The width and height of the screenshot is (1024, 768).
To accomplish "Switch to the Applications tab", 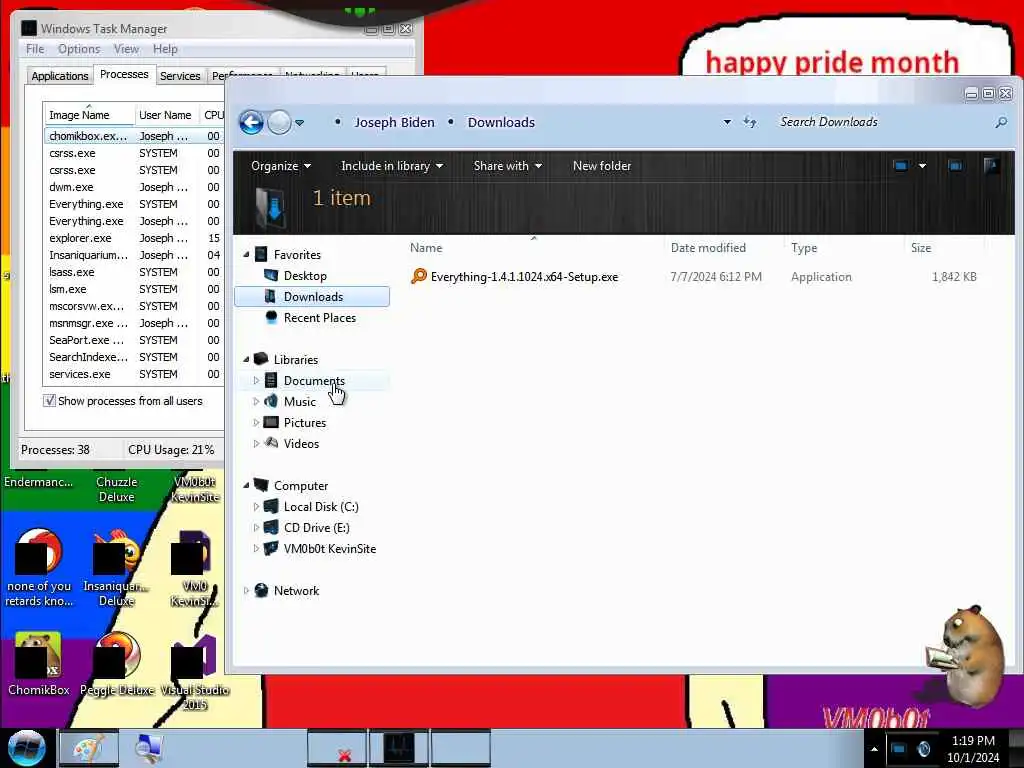I will point(60,76).
